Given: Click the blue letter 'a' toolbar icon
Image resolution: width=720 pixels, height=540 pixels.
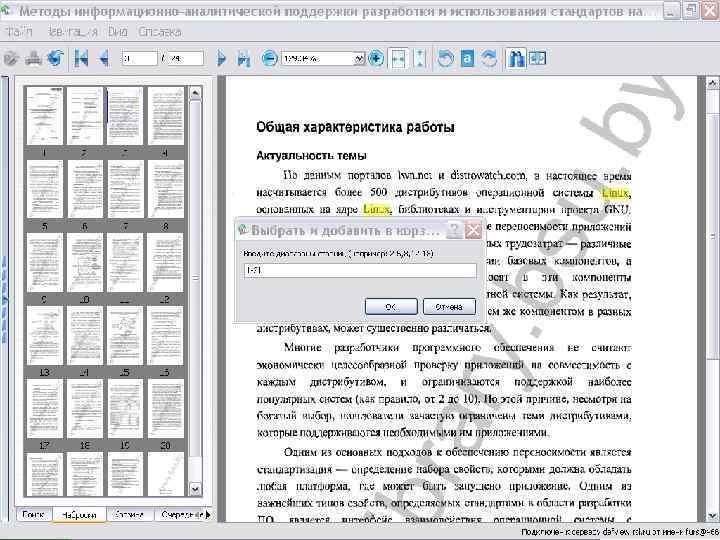Looking at the screenshot, I should point(467,59).
